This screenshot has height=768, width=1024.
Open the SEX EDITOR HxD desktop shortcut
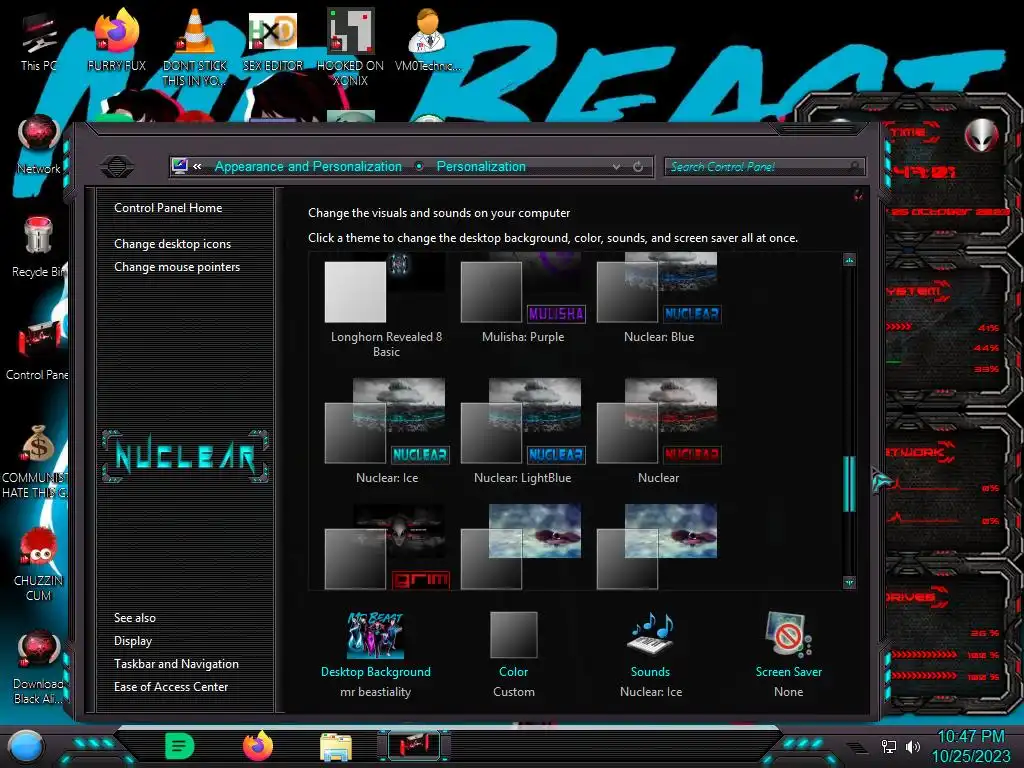tap(273, 40)
